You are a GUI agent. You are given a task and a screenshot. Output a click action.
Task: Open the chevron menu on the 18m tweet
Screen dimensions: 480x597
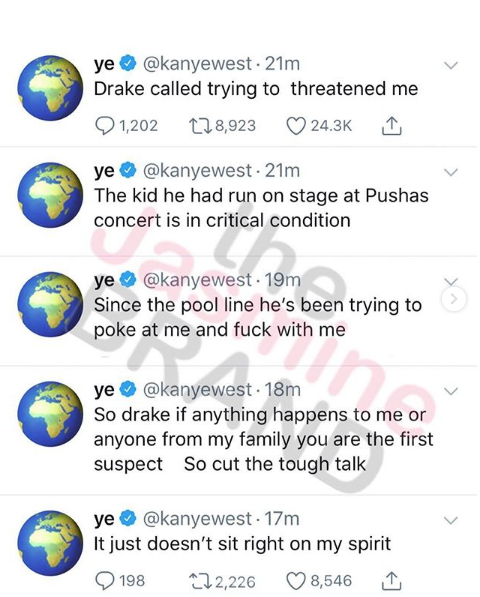tap(451, 391)
